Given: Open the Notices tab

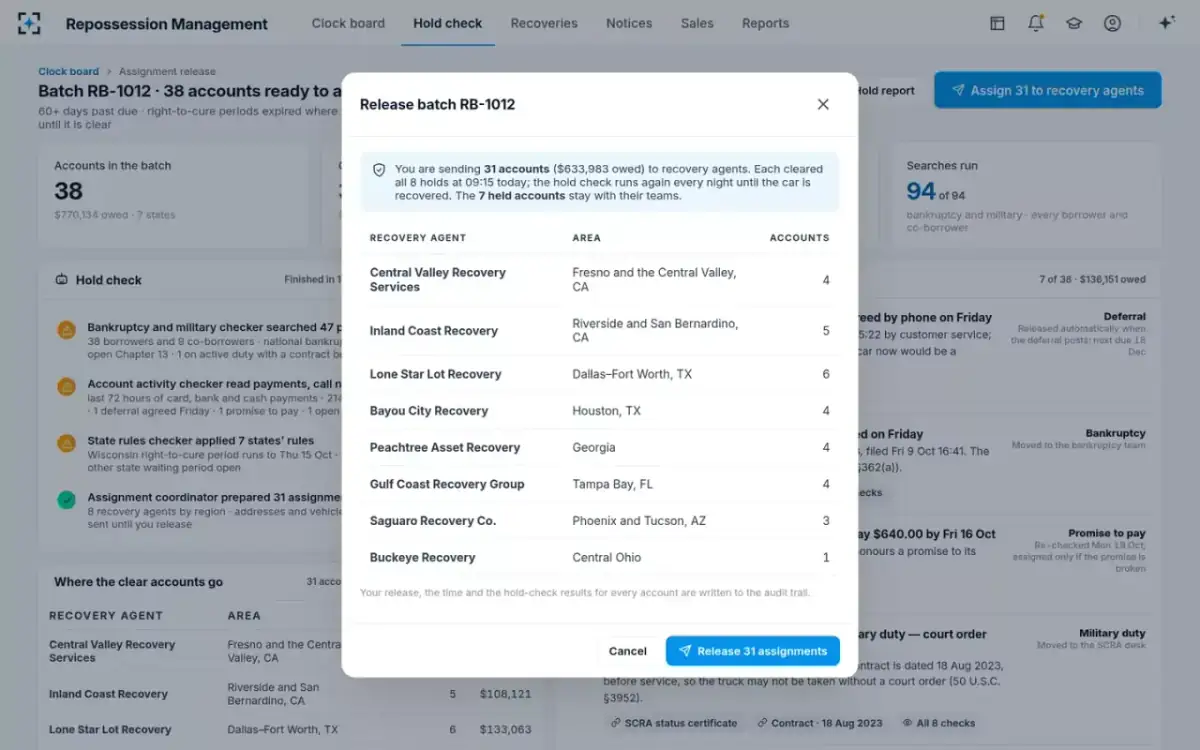Looking at the screenshot, I should pos(629,23).
